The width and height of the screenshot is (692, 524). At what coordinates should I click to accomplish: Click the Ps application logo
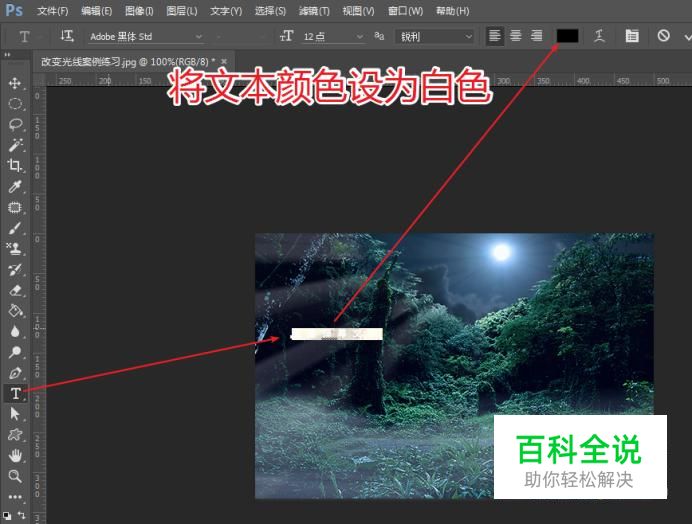[x=14, y=10]
